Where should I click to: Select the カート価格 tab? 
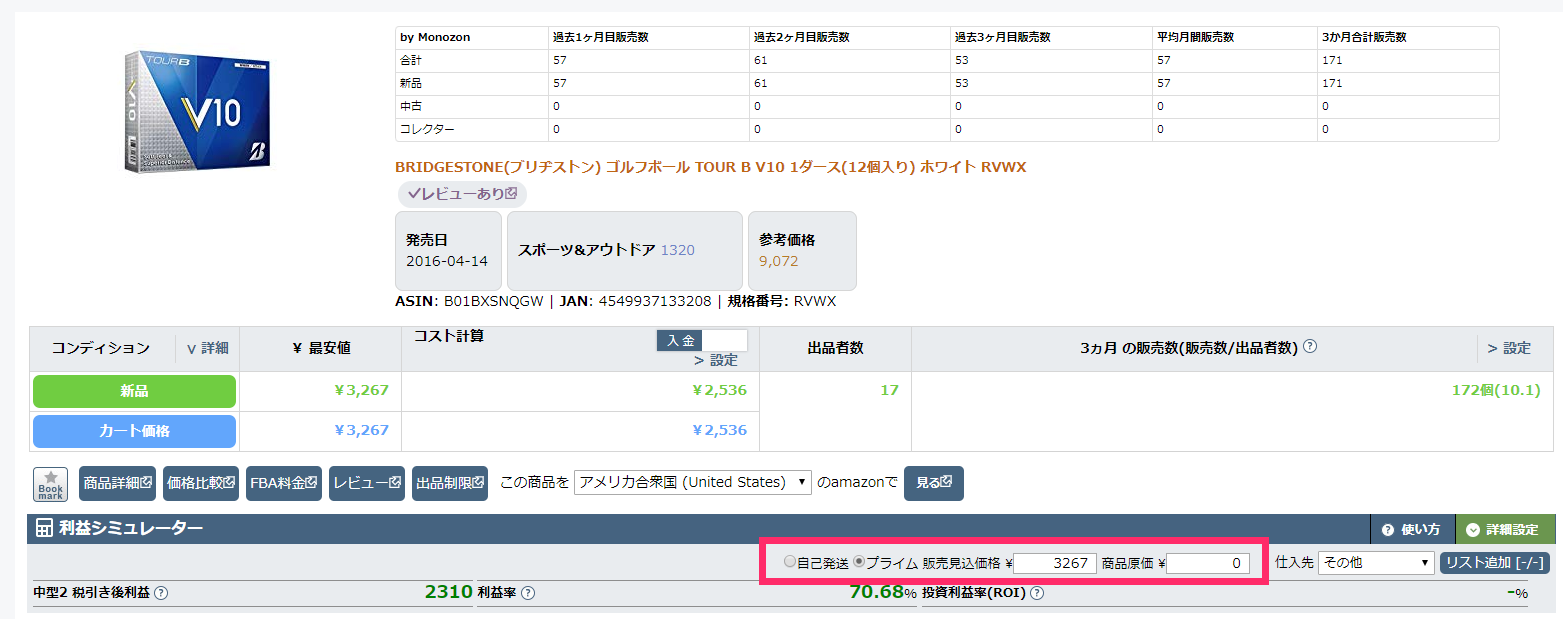coord(134,431)
